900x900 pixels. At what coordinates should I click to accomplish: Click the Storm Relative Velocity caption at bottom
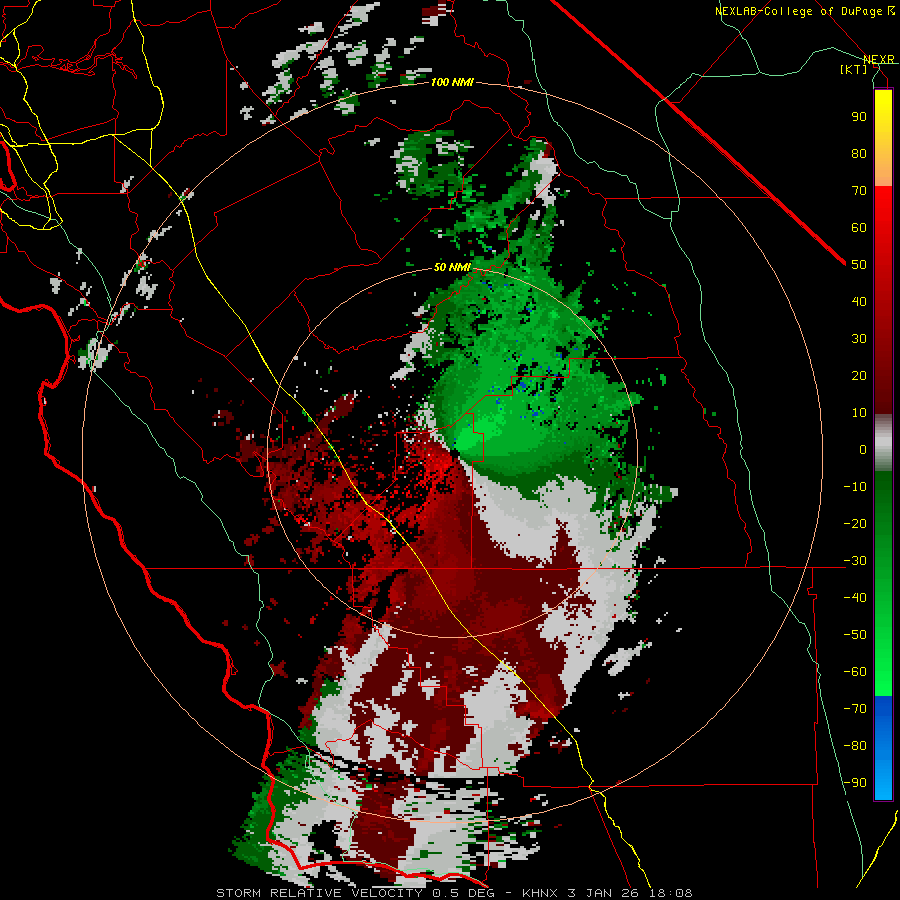(454, 893)
